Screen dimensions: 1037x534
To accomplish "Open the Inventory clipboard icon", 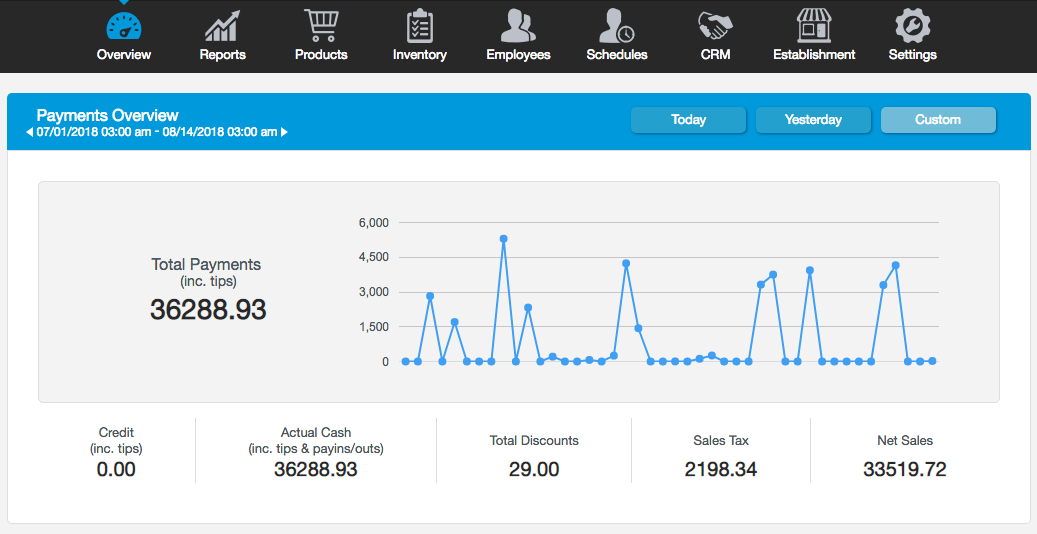I will click(x=419, y=24).
